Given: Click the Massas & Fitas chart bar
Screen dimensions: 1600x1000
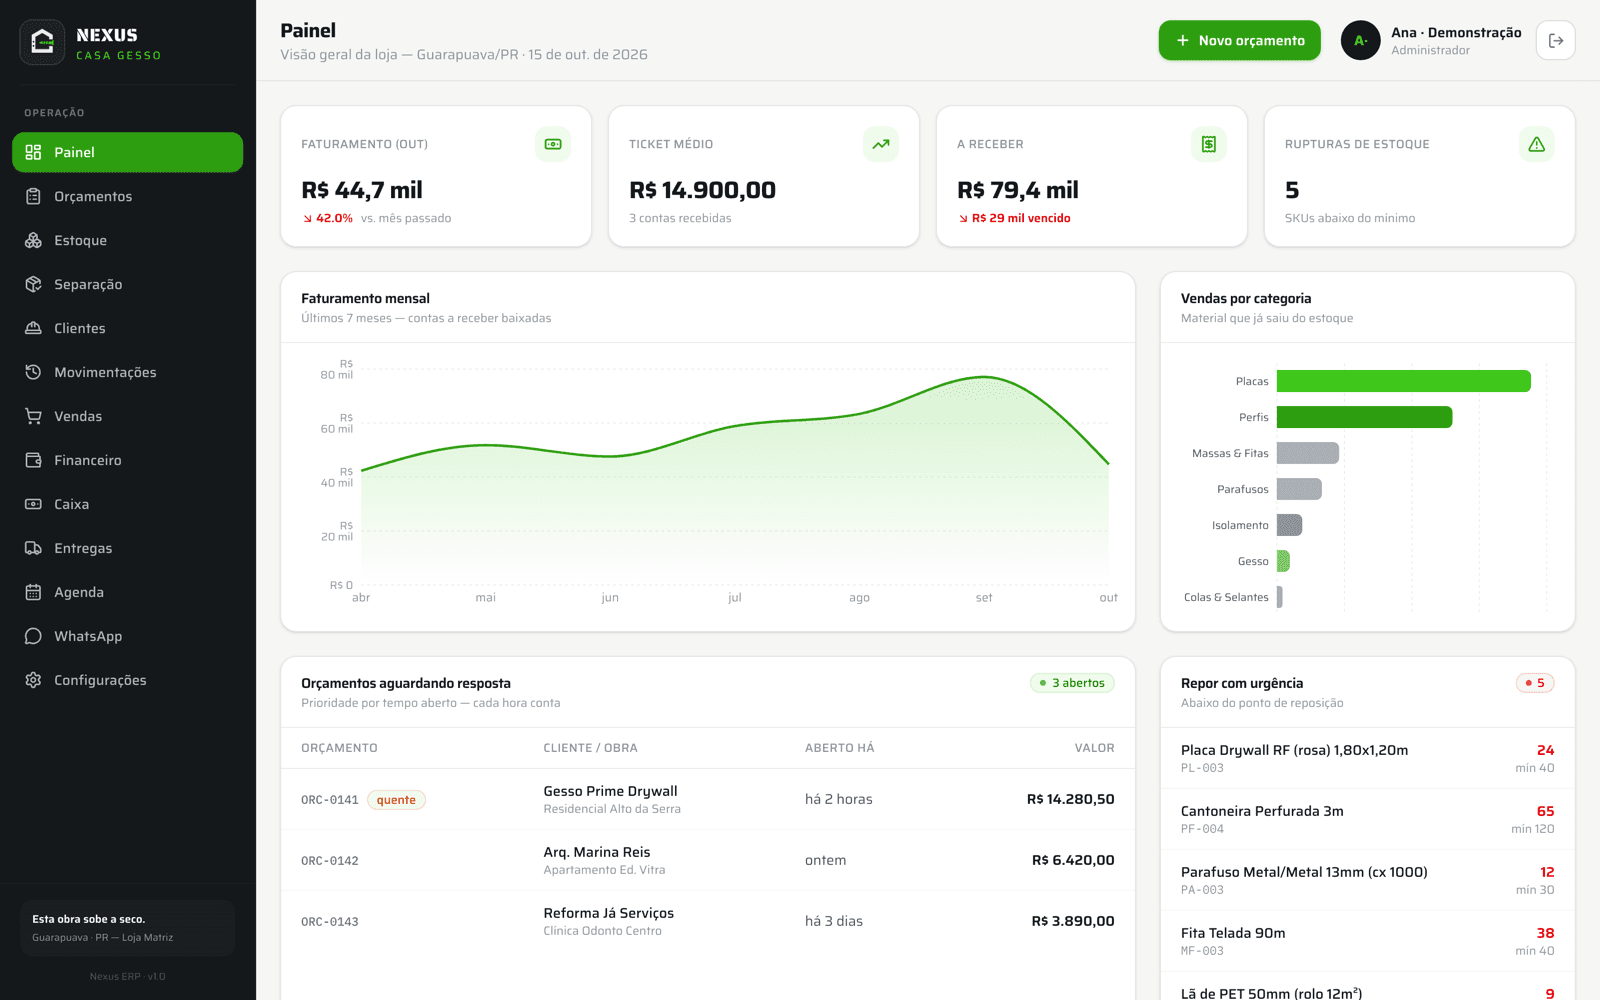Looking at the screenshot, I should [1308, 453].
